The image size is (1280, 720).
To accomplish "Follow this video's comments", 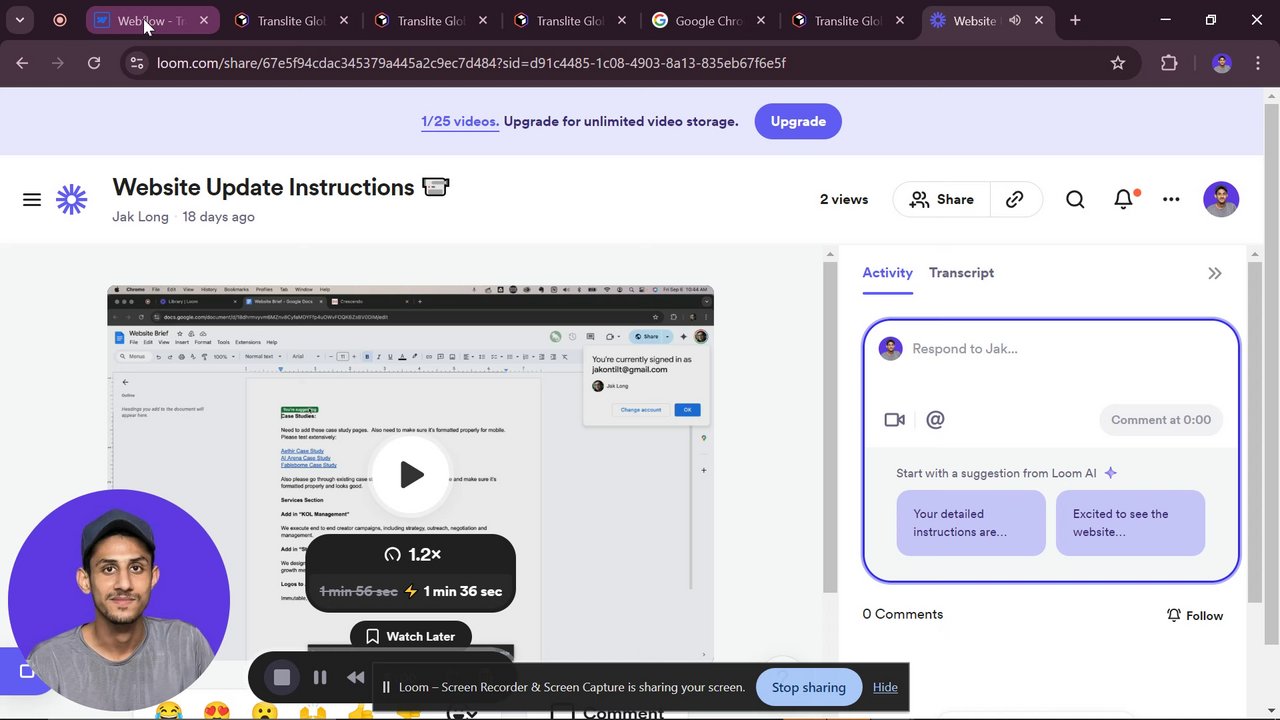I will (1195, 615).
